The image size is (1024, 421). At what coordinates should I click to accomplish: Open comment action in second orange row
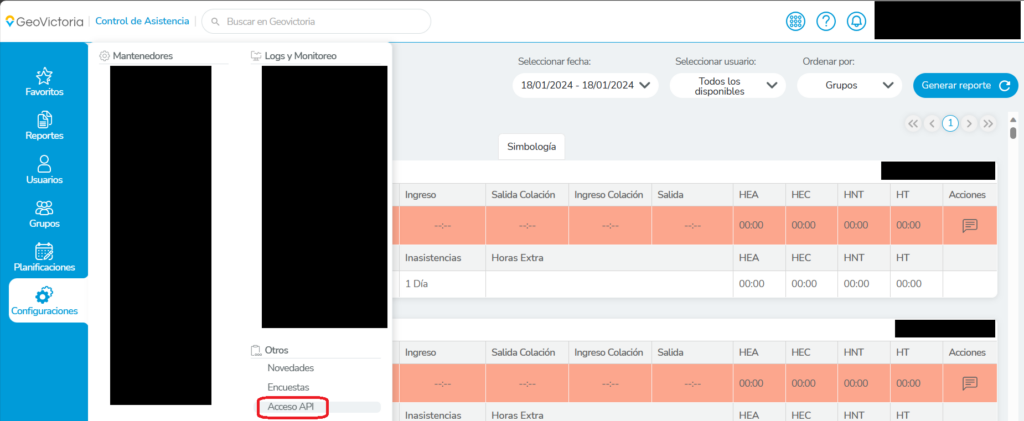point(970,383)
